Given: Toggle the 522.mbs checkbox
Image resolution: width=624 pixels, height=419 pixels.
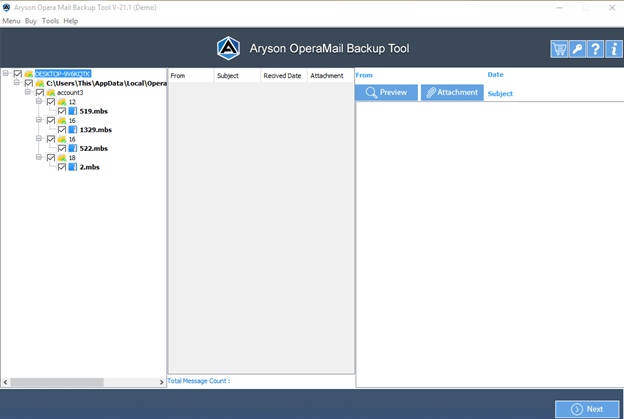Looking at the screenshot, I should pos(62,148).
